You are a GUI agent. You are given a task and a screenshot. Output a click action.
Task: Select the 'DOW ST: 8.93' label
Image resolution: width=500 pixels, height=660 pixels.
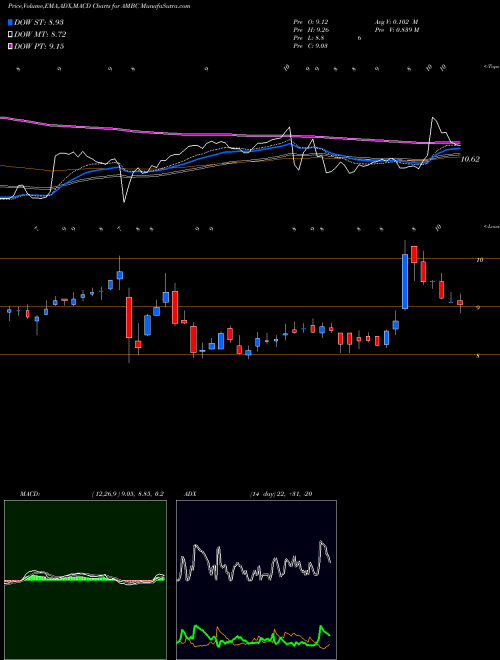click(39, 22)
